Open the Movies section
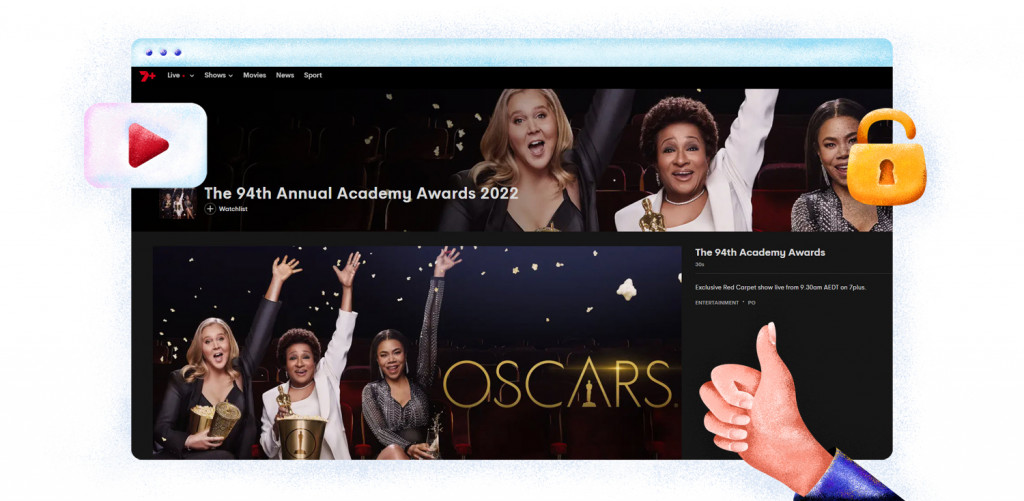 point(255,75)
